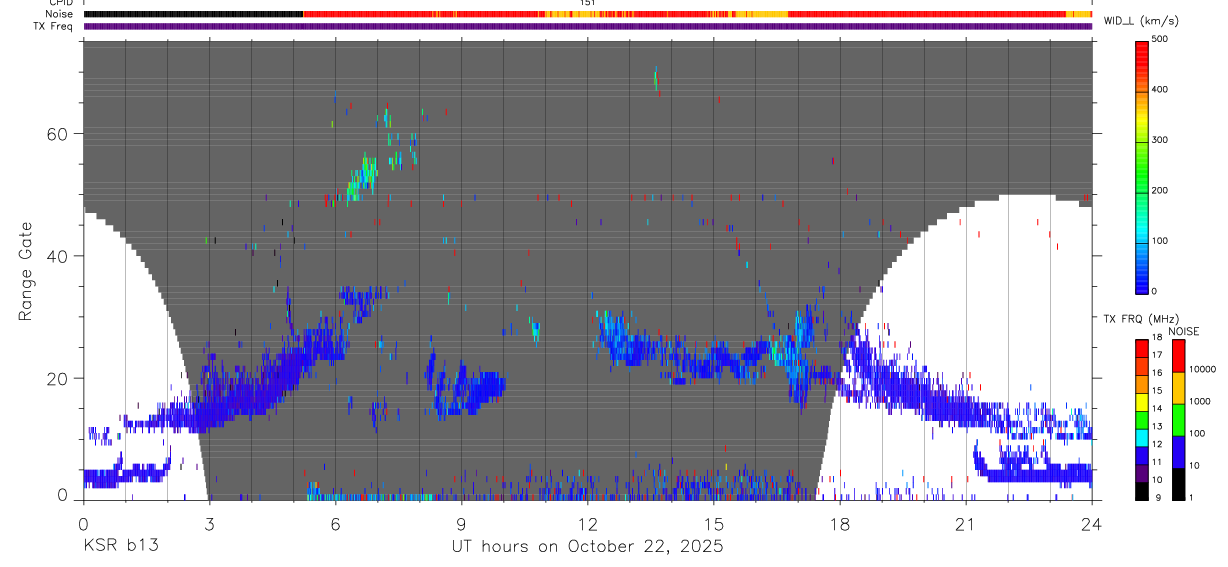Click the "Range Gate" y-axis label

27,271
